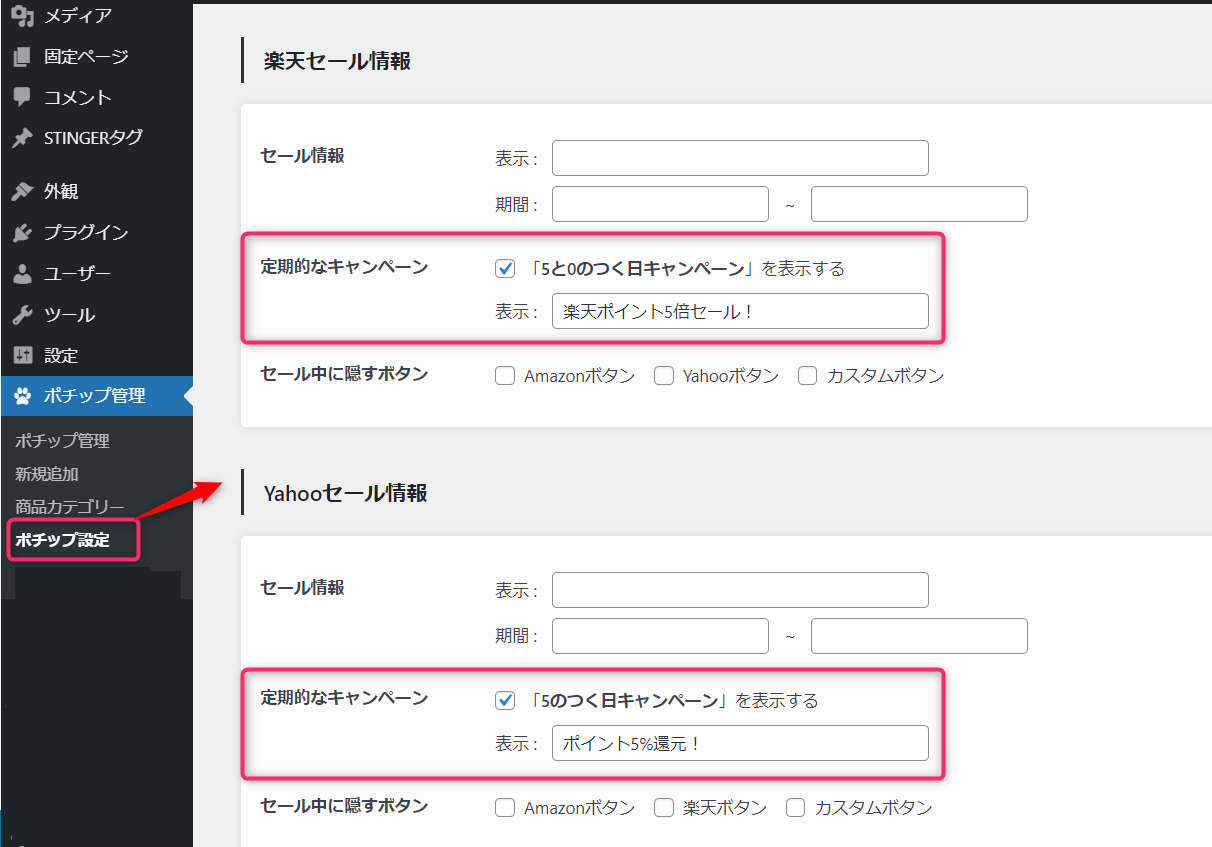Click 定期的なキャンペーン label in Yahoo section
This screenshot has width=1212, height=847.
[x=344, y=697]
